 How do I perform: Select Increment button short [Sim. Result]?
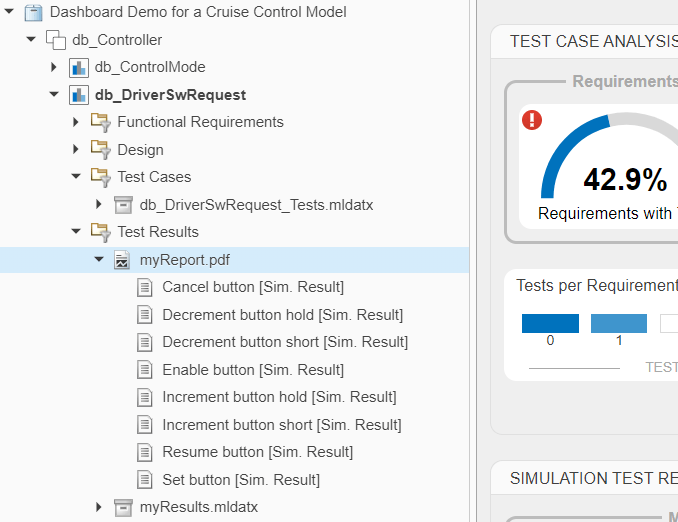coord(281,425)
